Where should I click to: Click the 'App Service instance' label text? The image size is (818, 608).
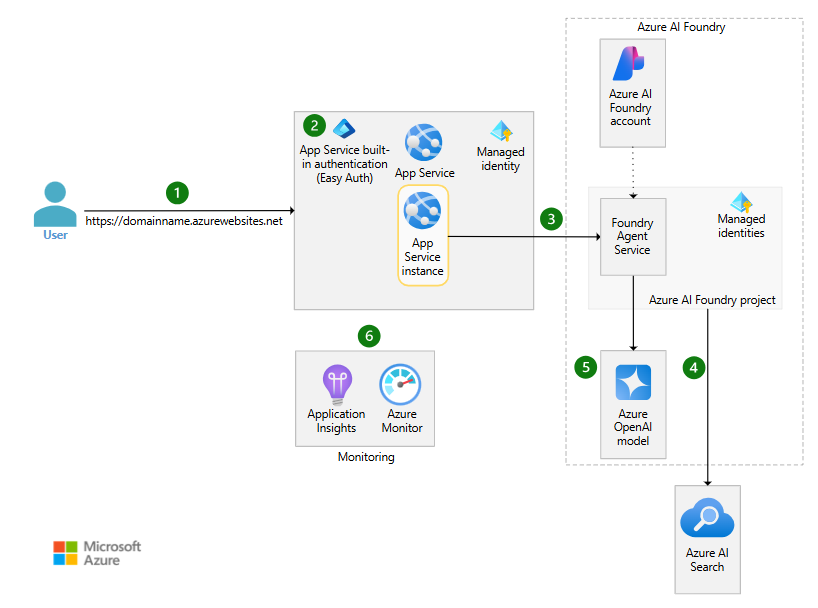(x=423, y=257)
